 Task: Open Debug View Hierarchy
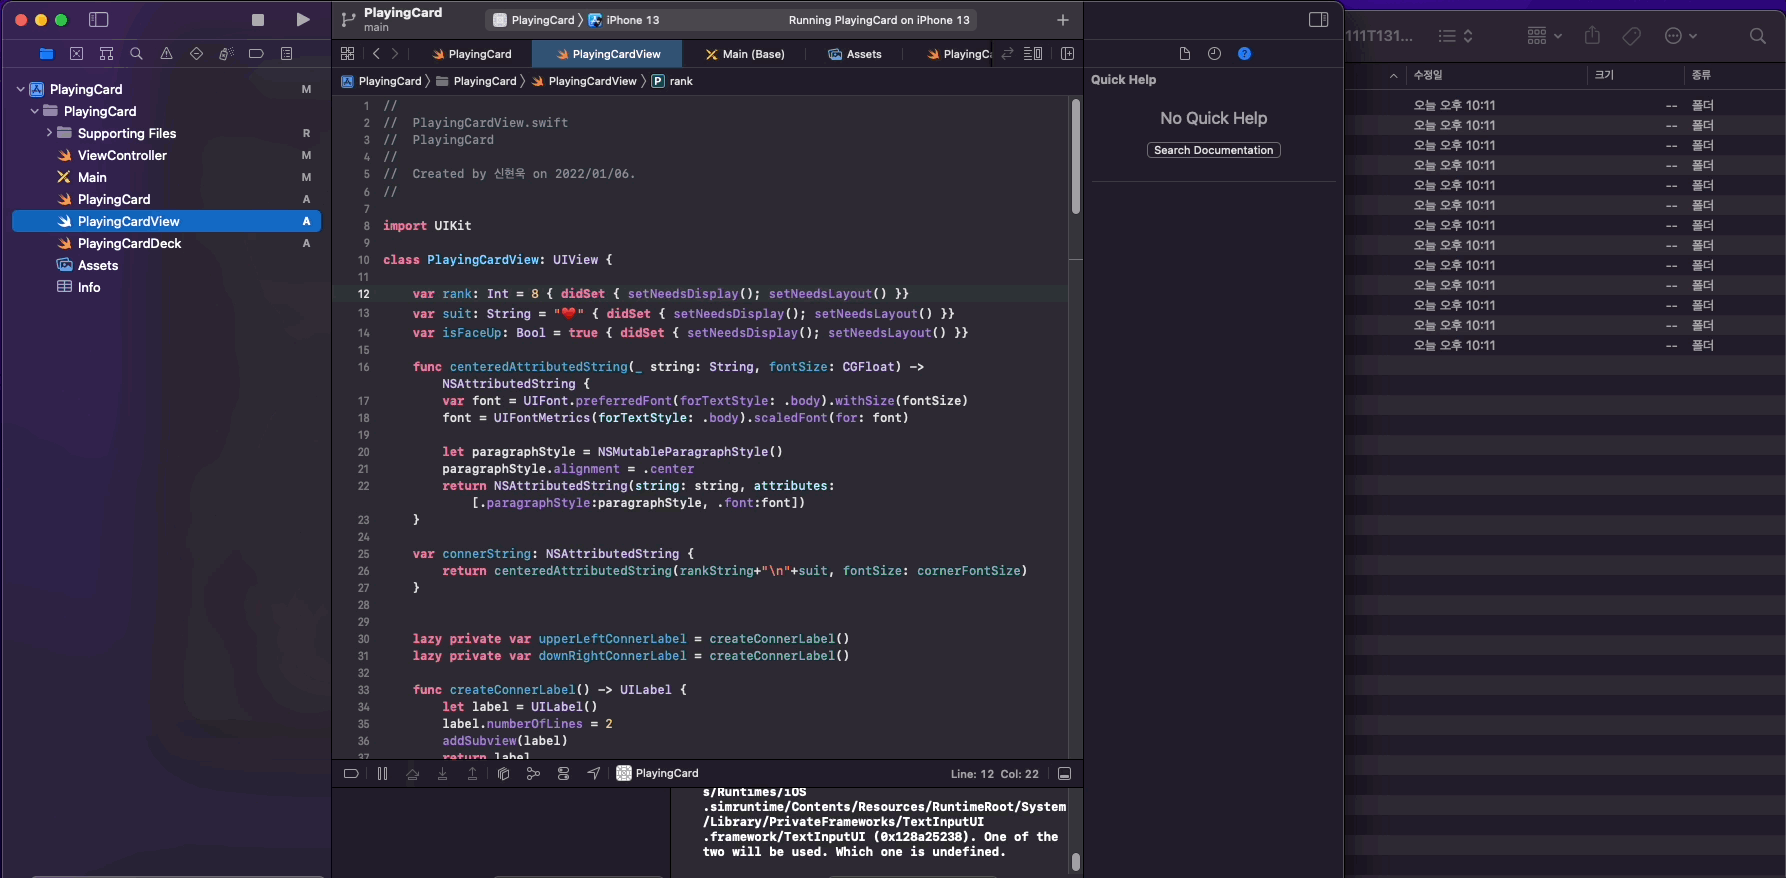tap(503, 774)
